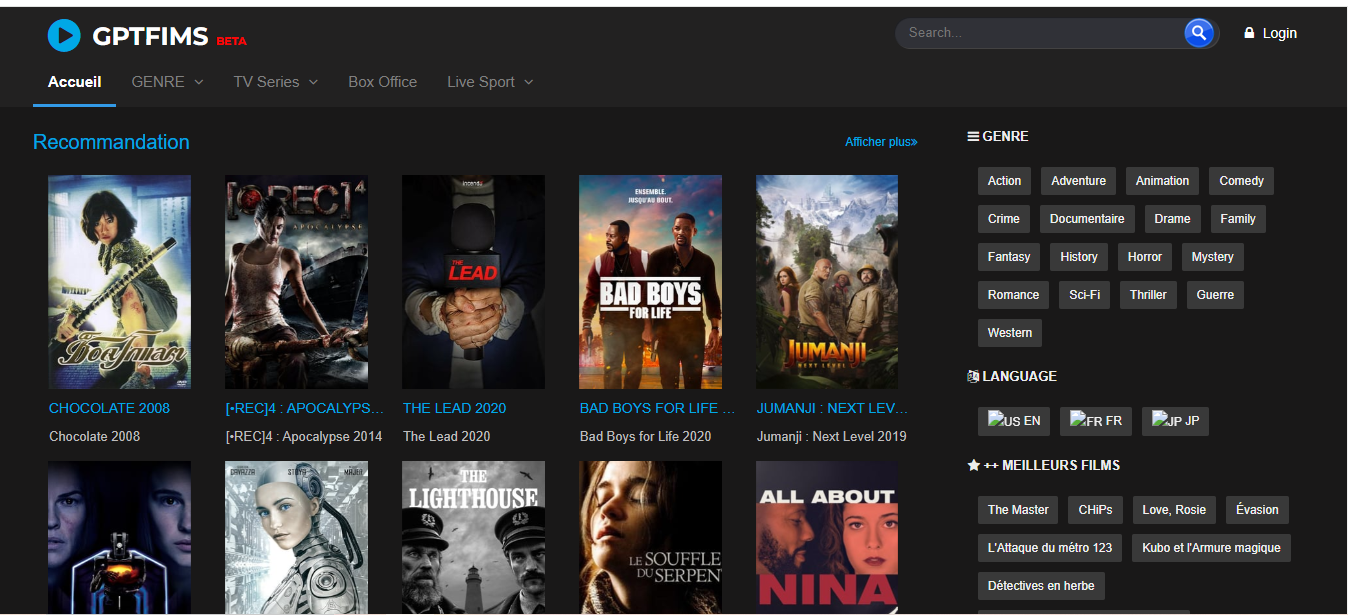Screen dimensions: 1348x615
Task: Select the Romance genre tag
Action: click(x=1013, y=295)
